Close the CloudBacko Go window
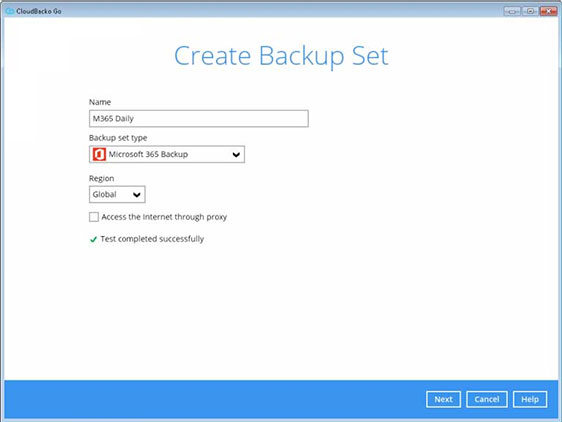 point(548,11)
